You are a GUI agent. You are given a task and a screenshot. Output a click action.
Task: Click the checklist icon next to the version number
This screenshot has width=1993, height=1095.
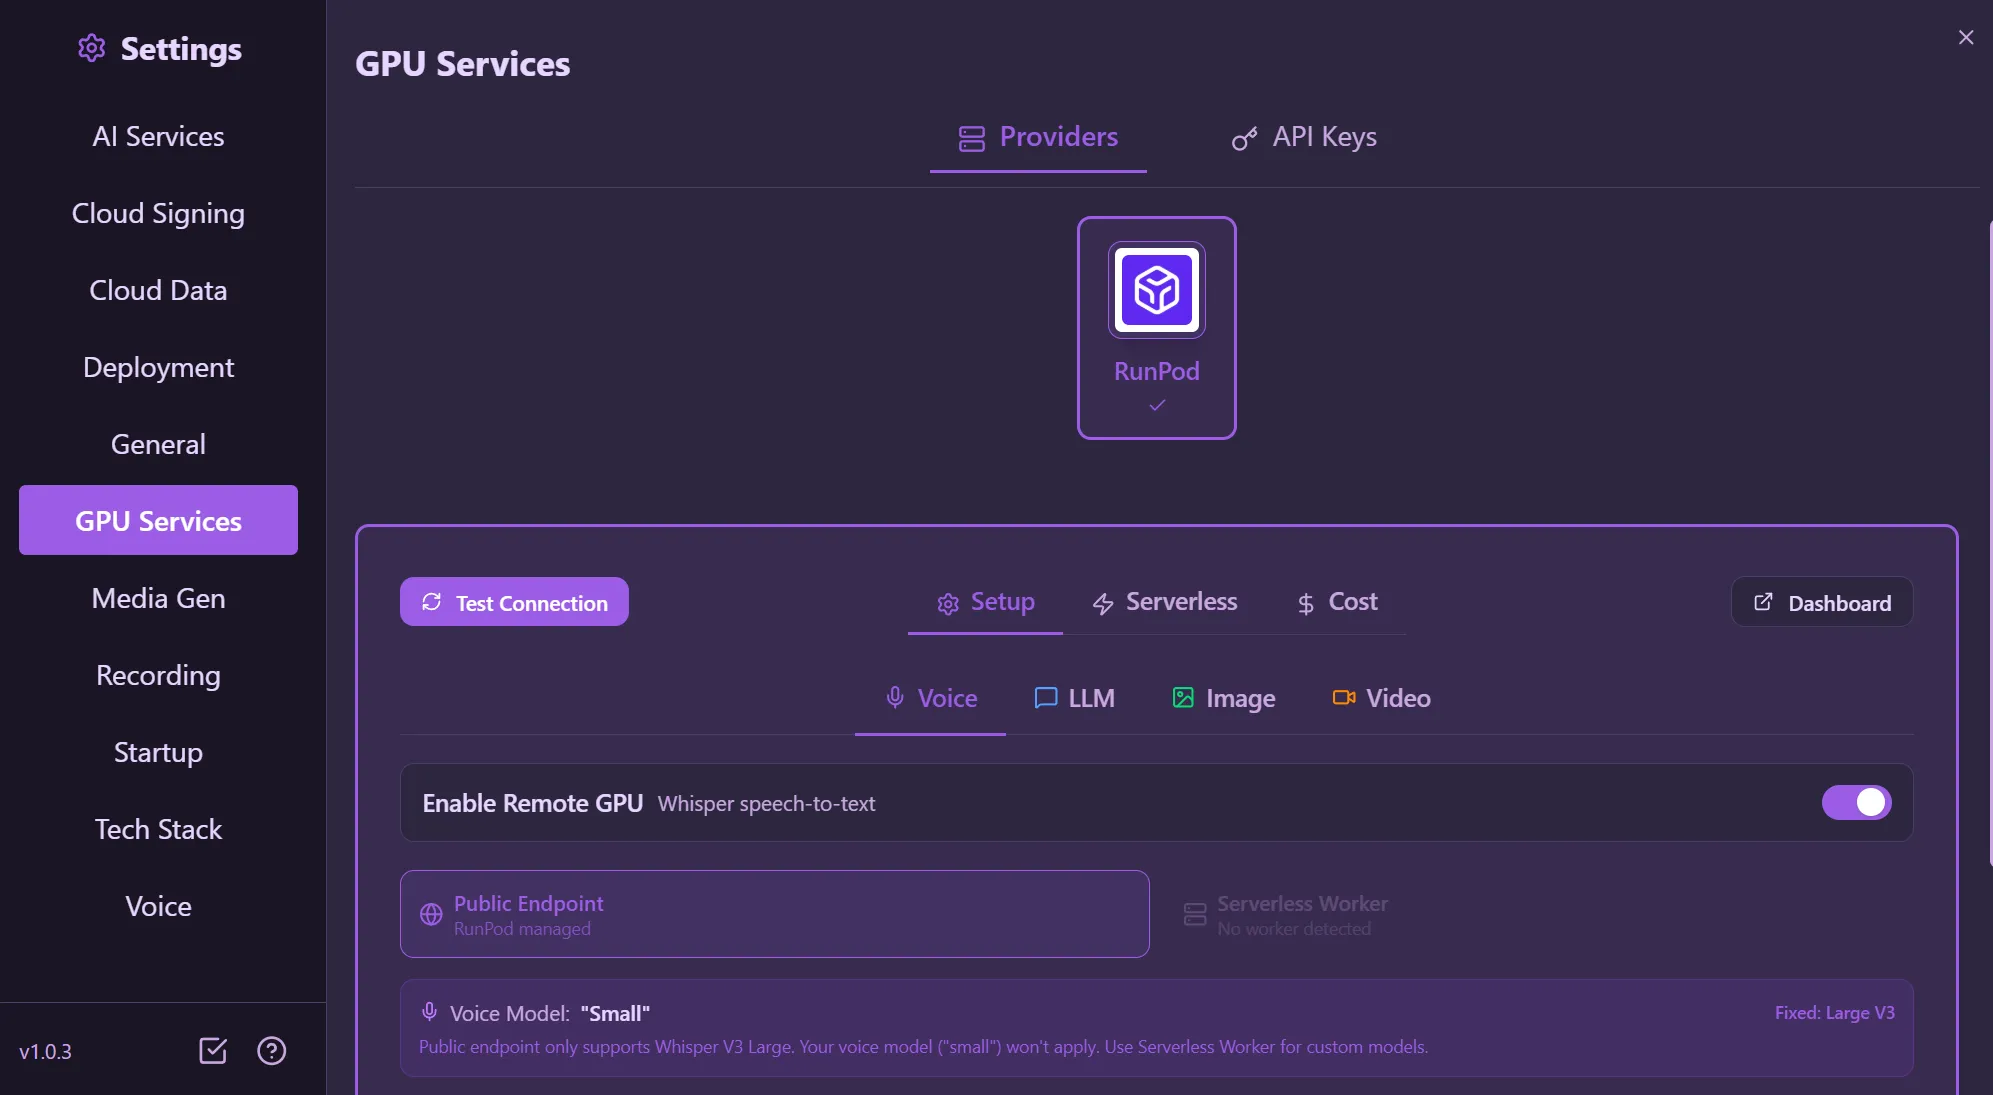pyautogui.click(x=213, y=1050)
